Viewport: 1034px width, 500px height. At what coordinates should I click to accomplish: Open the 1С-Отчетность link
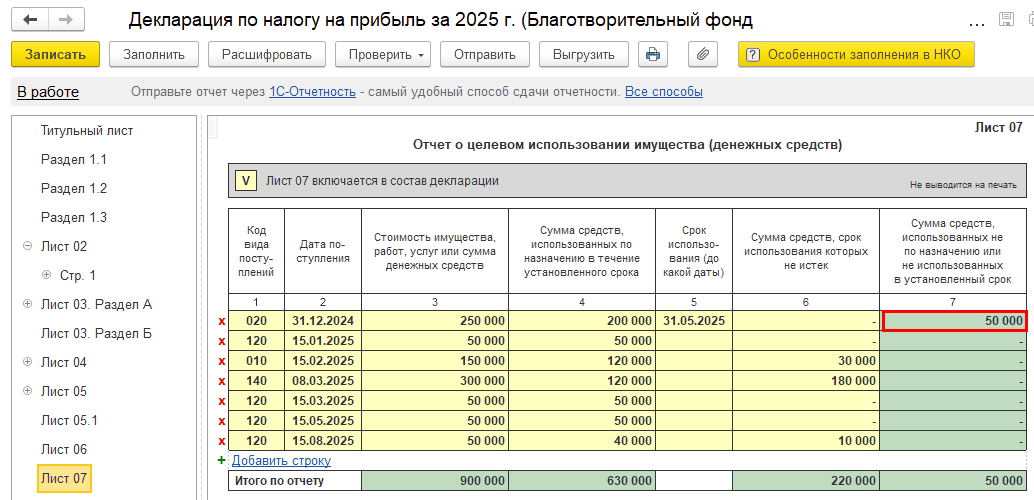click(312, 92)
